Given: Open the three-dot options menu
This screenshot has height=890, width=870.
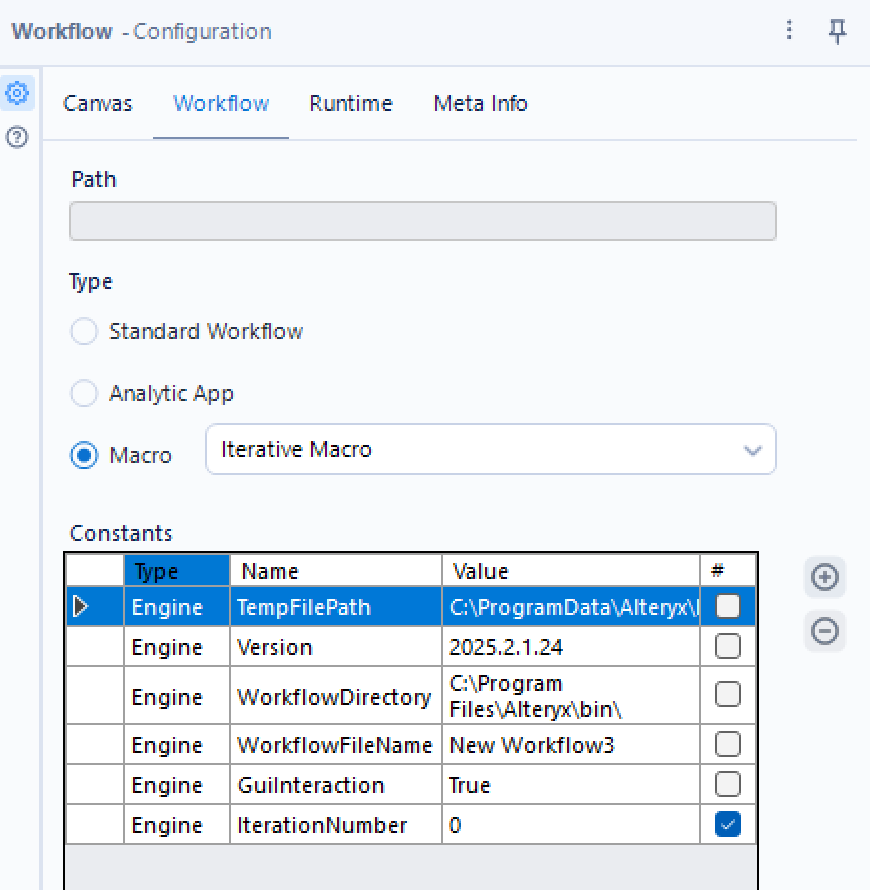Looking at the screenshot, I should point(789,30).
